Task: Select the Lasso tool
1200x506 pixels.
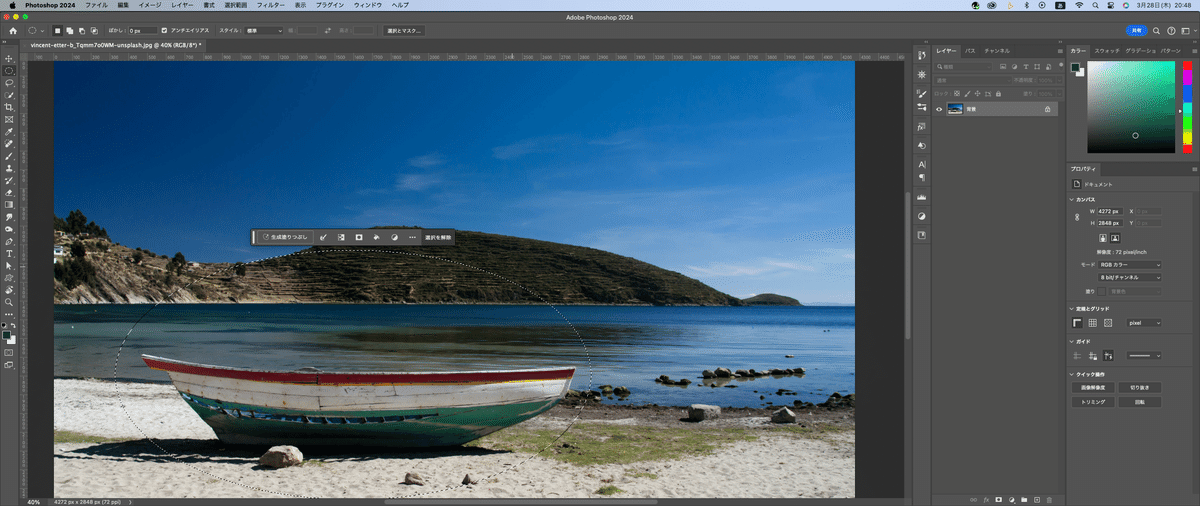Action: click(9, 83)
